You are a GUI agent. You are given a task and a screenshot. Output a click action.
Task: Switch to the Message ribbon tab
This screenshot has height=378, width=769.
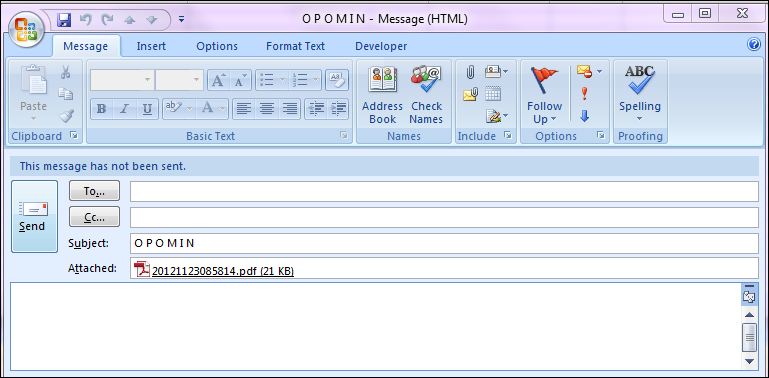86,46
